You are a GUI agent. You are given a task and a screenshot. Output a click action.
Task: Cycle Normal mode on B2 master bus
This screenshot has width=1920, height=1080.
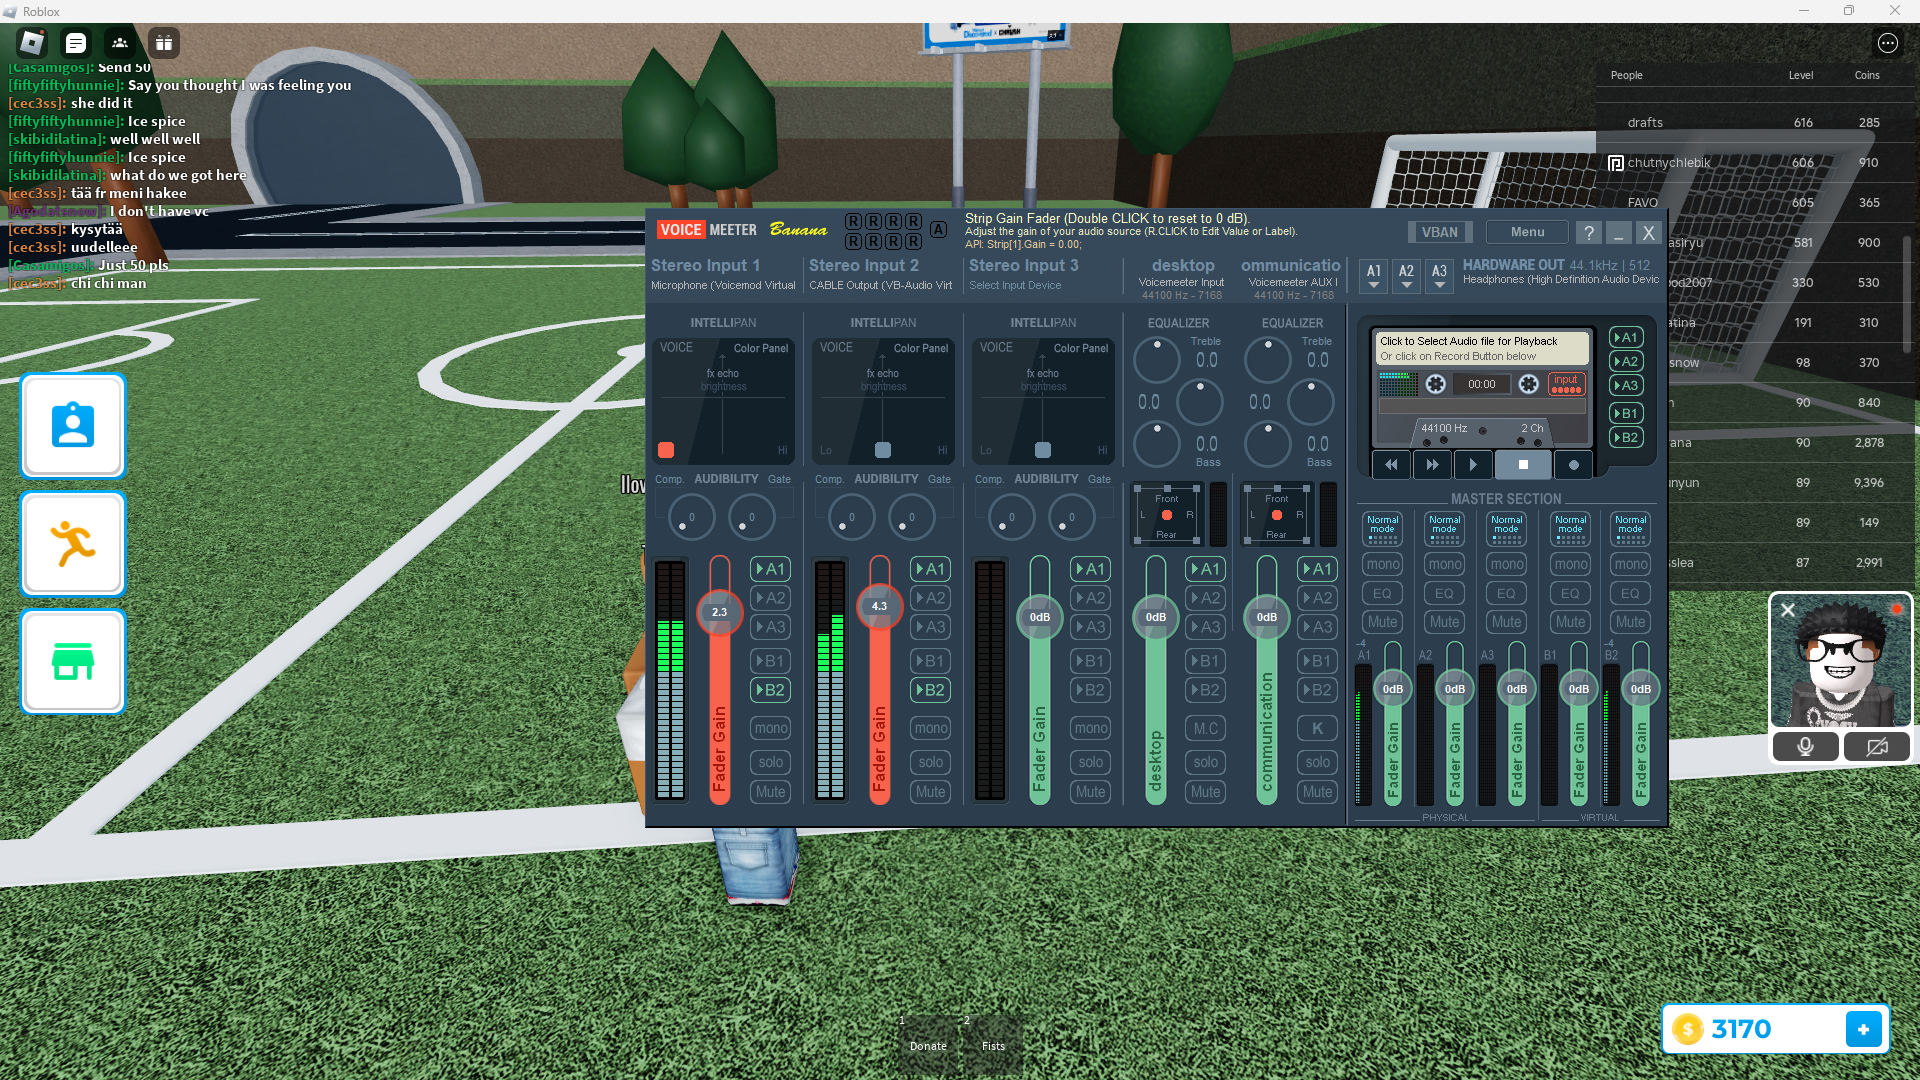pyautogui.click(x=1630, y=528)
